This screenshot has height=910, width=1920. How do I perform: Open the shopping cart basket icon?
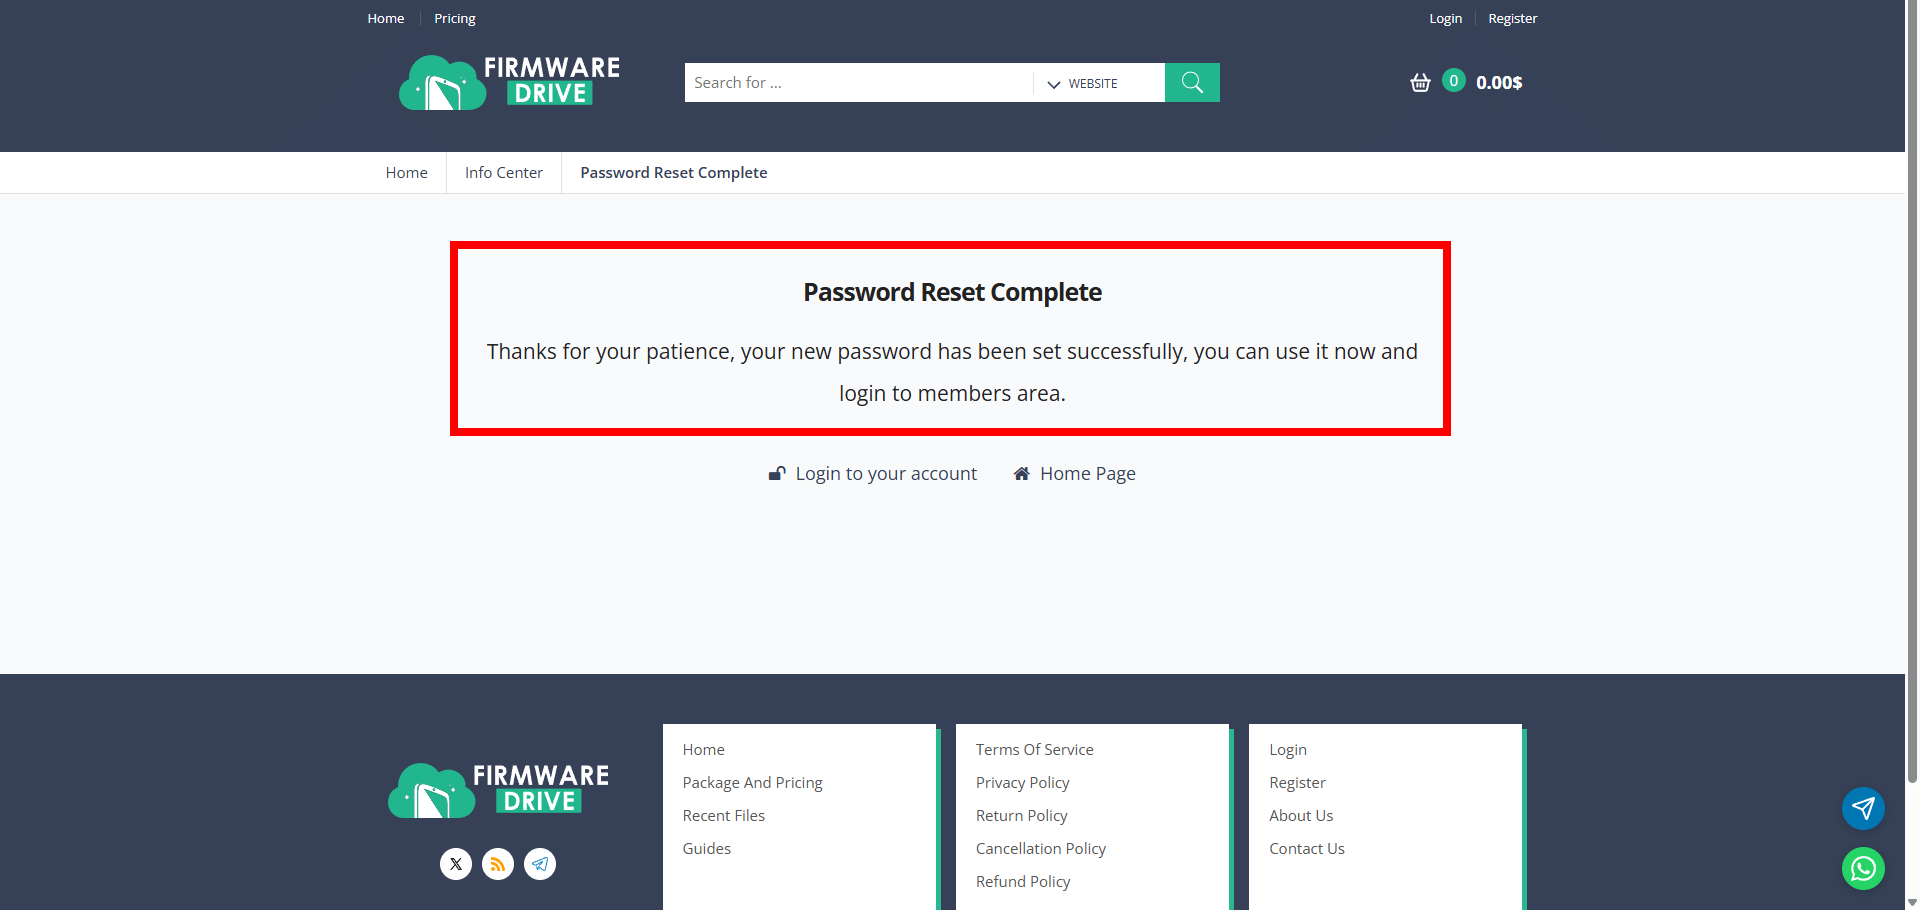point(1420,82)
